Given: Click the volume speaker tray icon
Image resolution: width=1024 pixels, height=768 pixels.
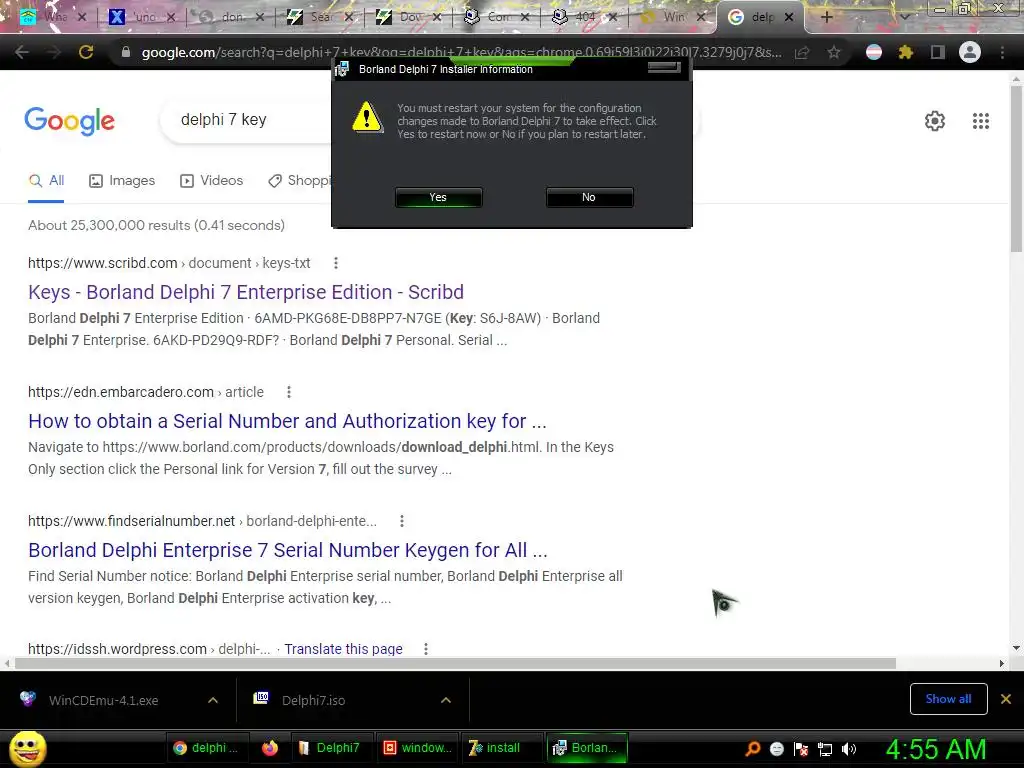Looking at the screenshot, I should pos(849,749).
